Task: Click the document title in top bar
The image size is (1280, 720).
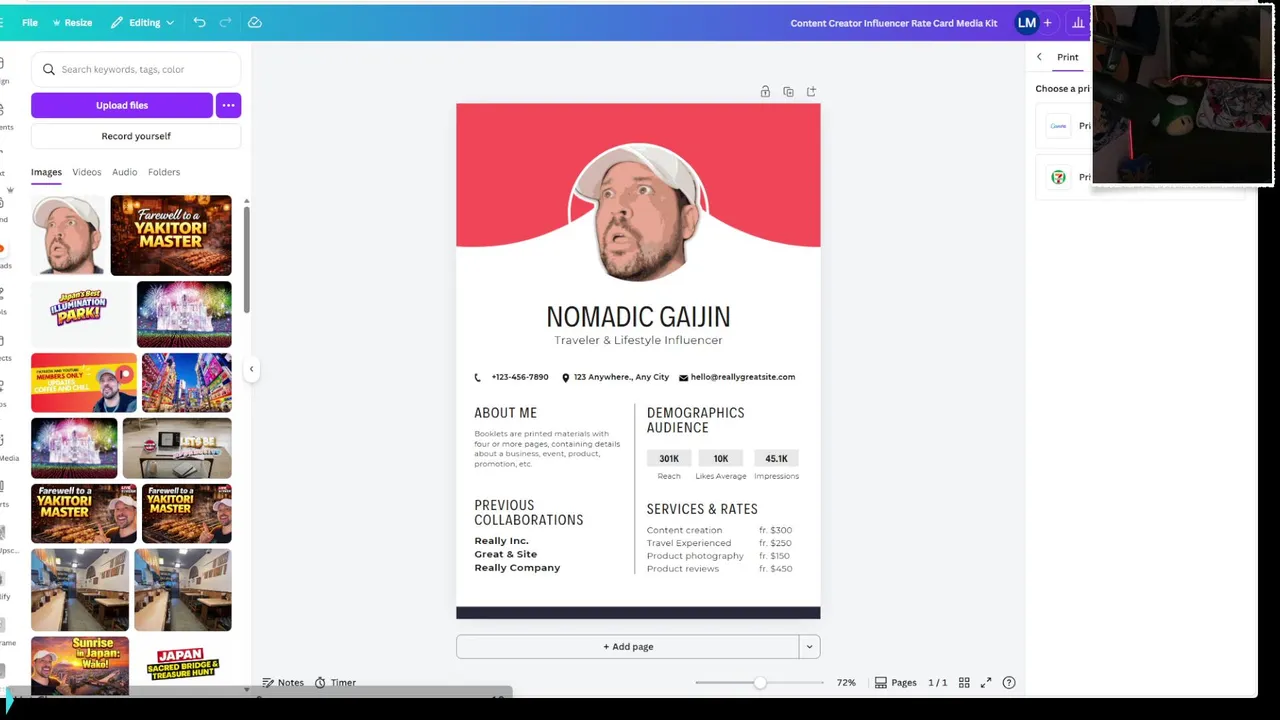Action: point(893,23)
